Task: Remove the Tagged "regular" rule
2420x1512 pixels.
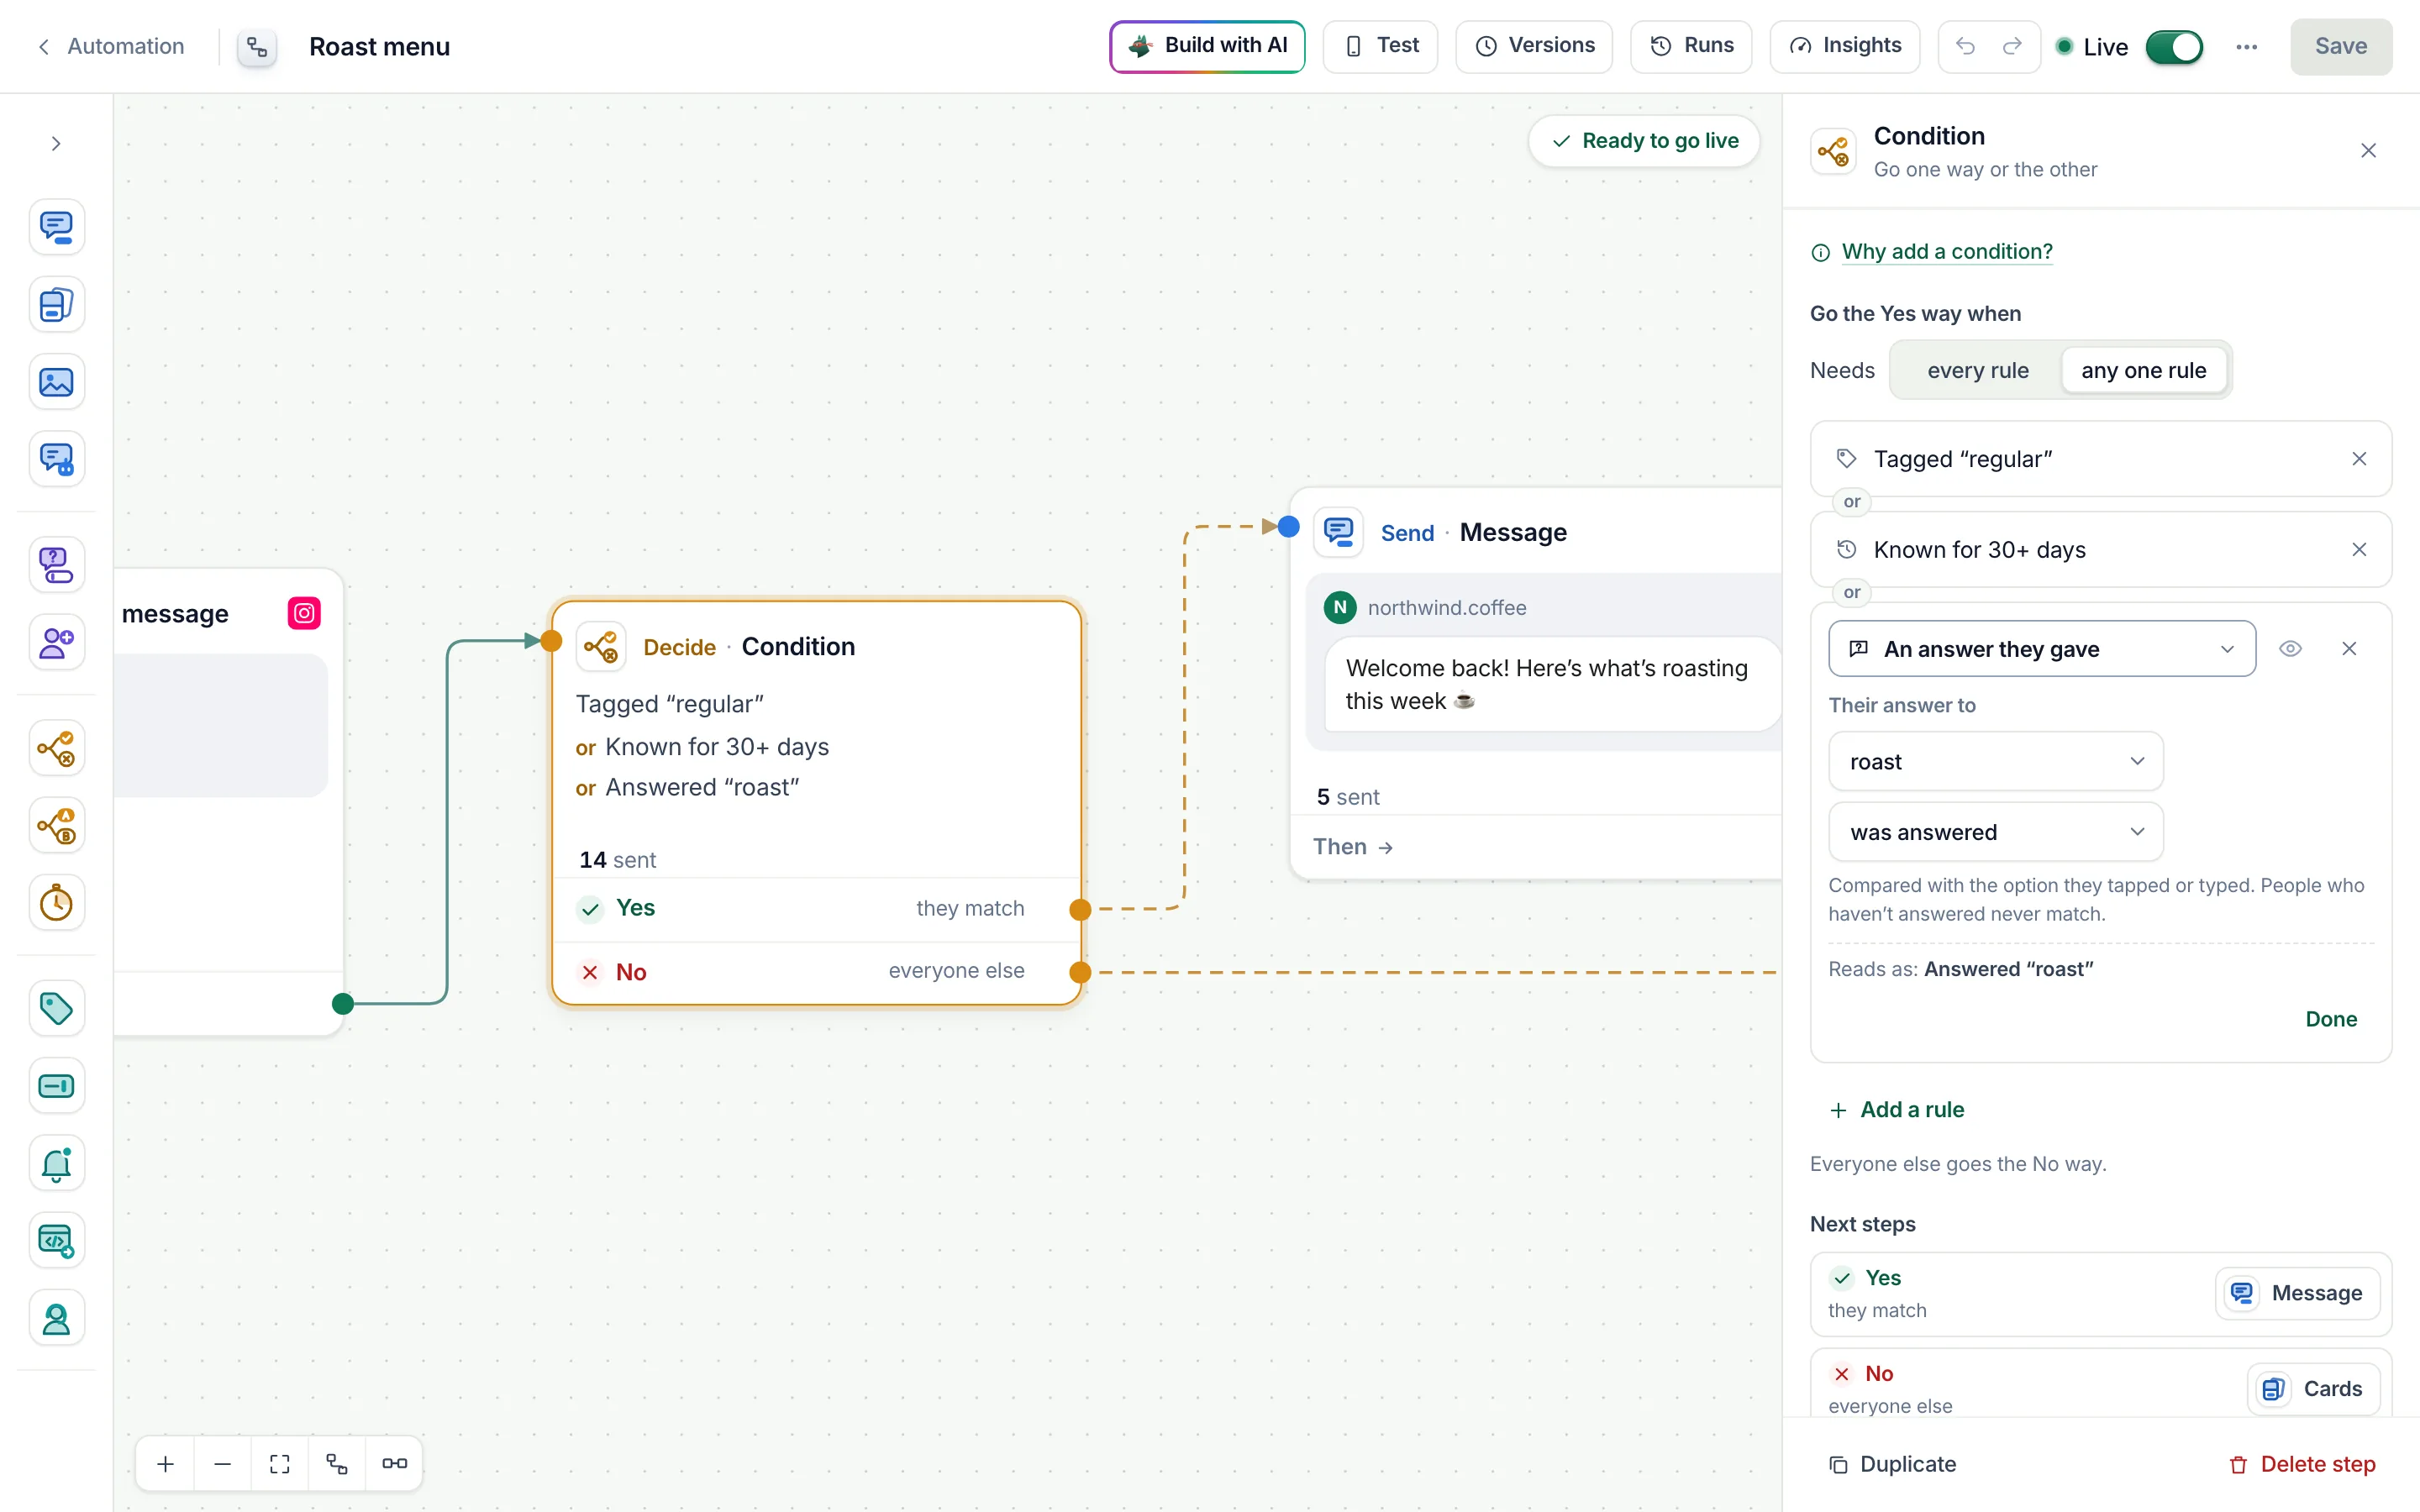Action: click(x=2359, y=459)
